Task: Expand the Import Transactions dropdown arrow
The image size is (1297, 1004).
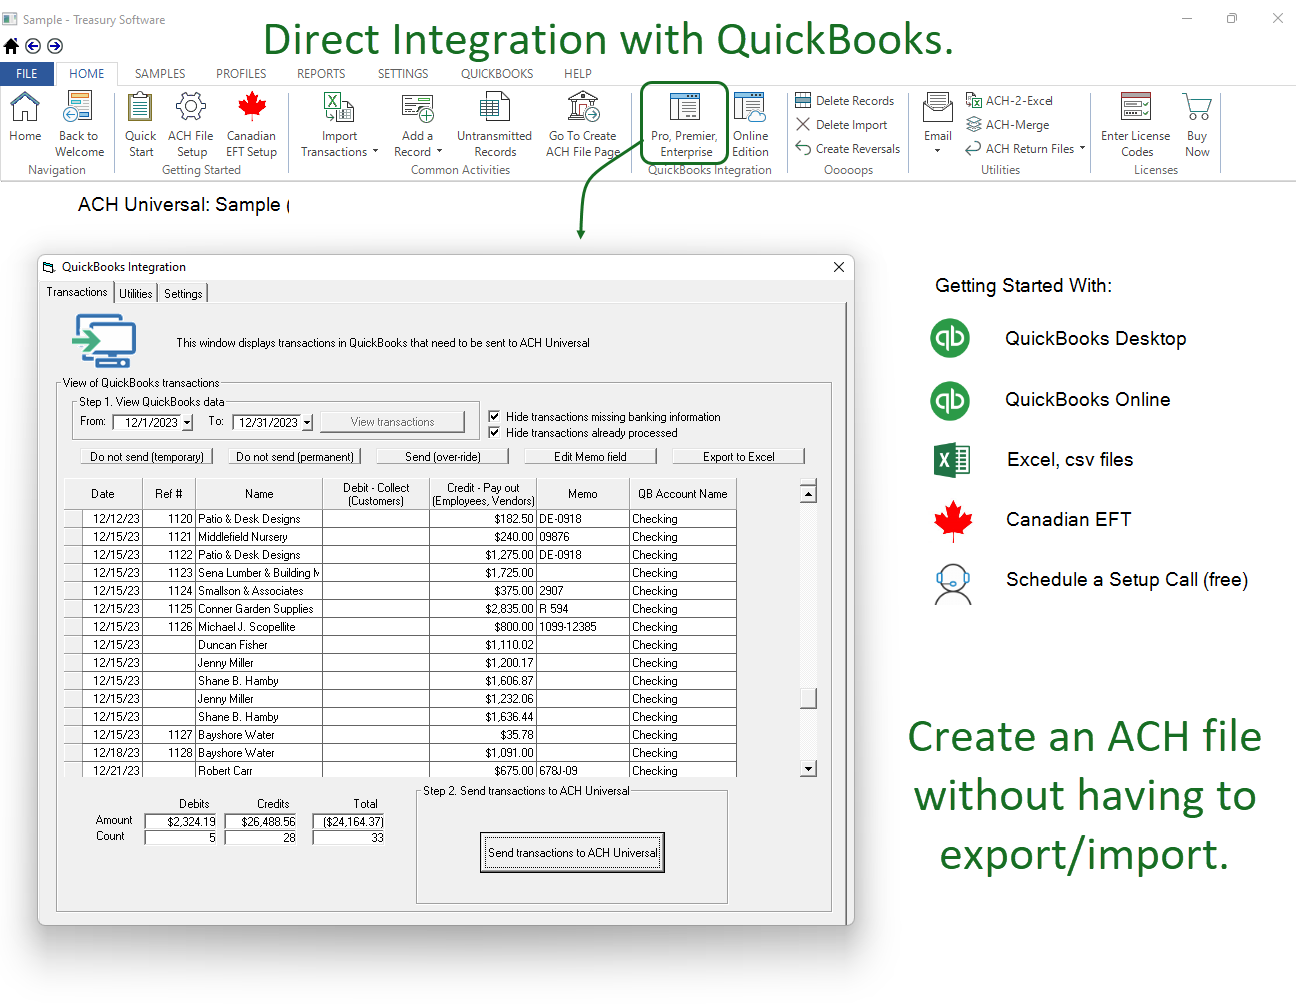Action: [x=375, y=152]
